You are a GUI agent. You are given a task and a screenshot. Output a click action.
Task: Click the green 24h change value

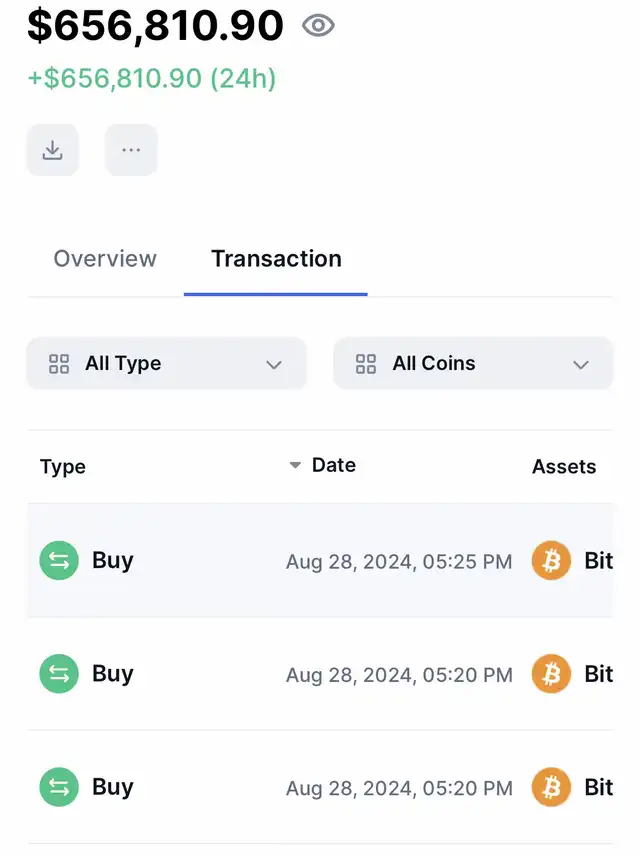(151, 78)
